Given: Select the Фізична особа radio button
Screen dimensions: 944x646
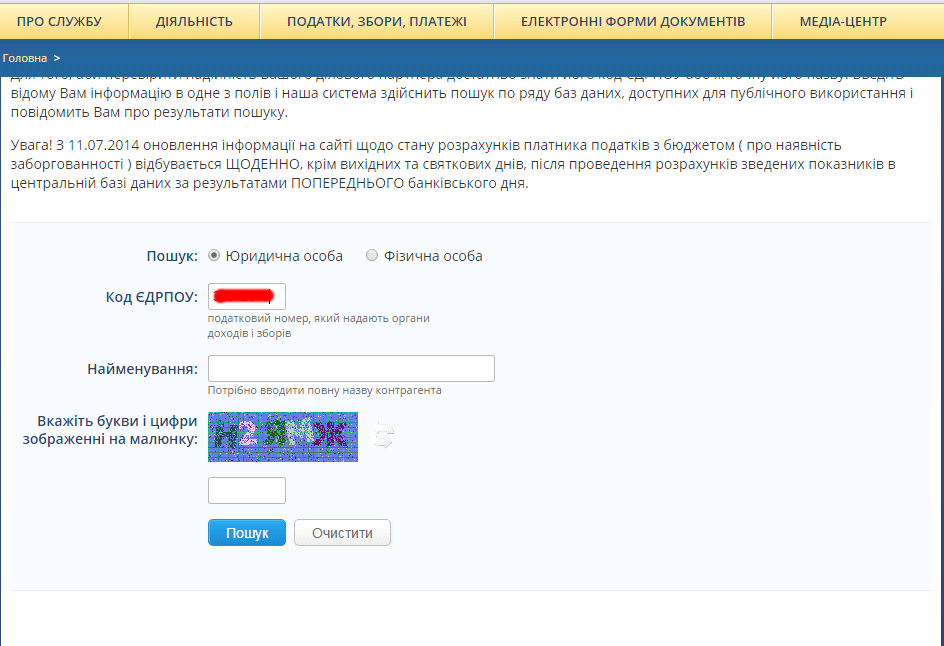Looking at the screenshot, I should point(372,256).
